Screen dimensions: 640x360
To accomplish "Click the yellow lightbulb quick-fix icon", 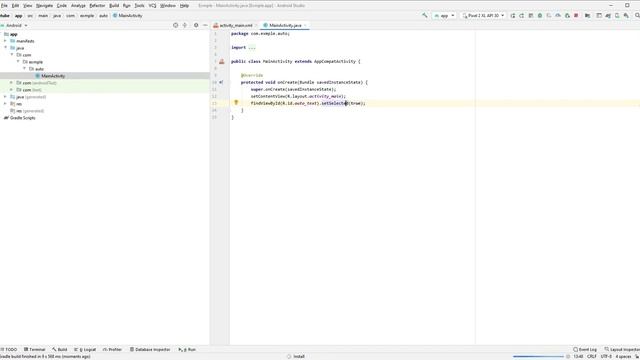I will pos(236,103).
